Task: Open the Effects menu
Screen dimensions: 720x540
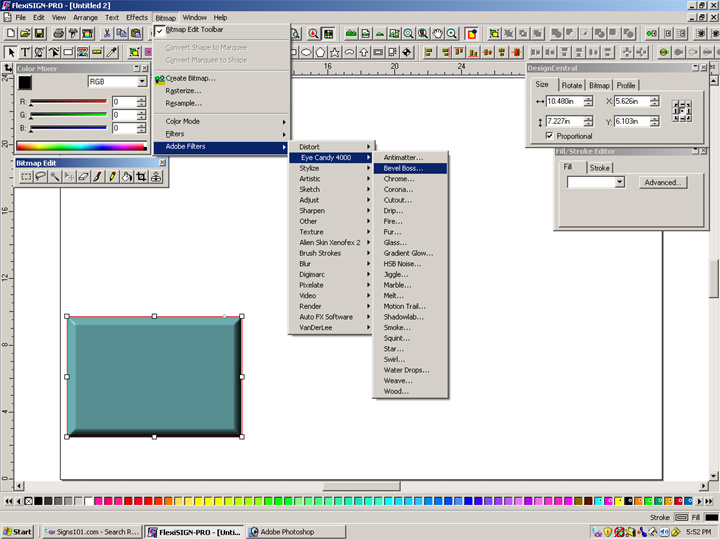Action: [137, 17]
